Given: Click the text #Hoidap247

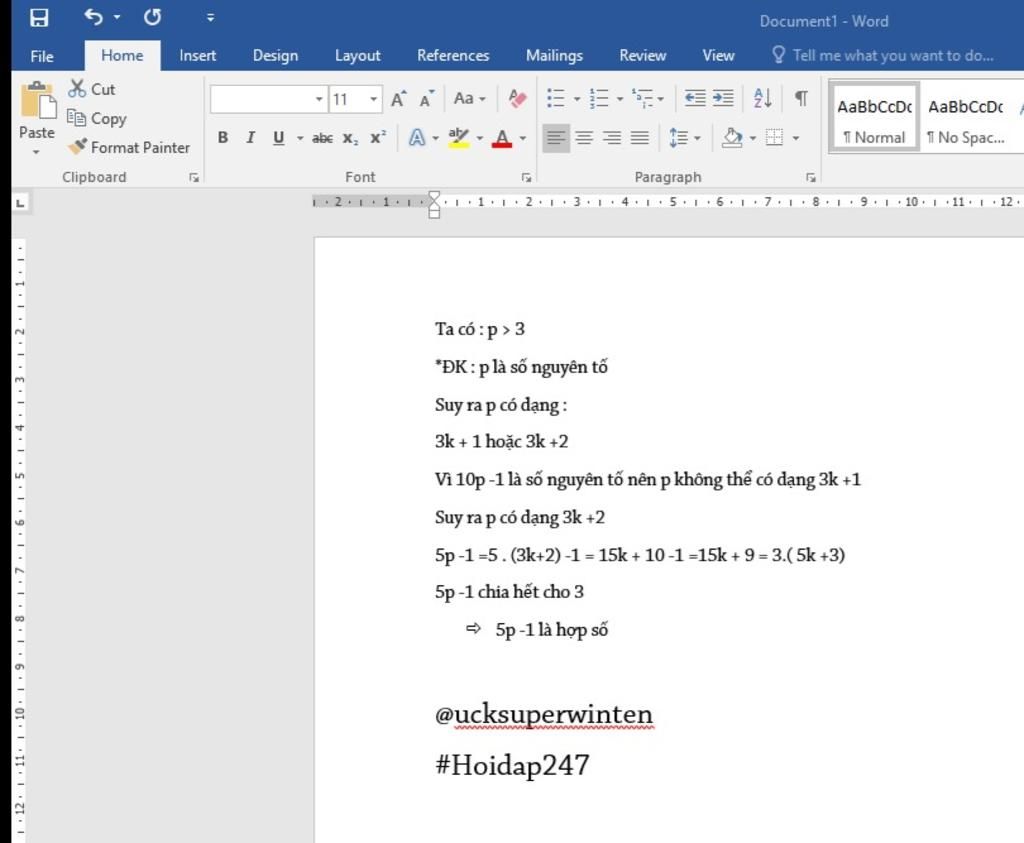Looking at the screenshot, I should [x=512, y=765].
